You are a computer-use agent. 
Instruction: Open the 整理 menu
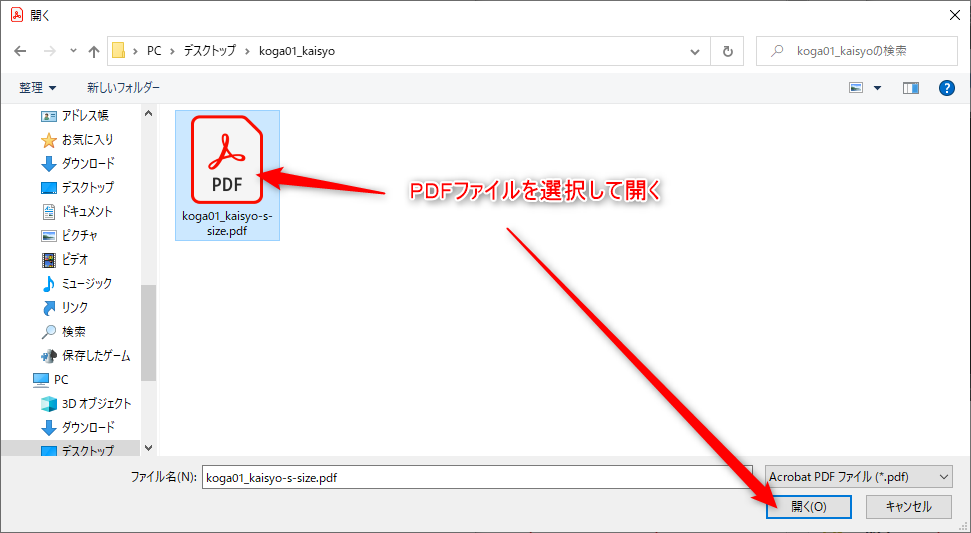click(x=37, y=88)
